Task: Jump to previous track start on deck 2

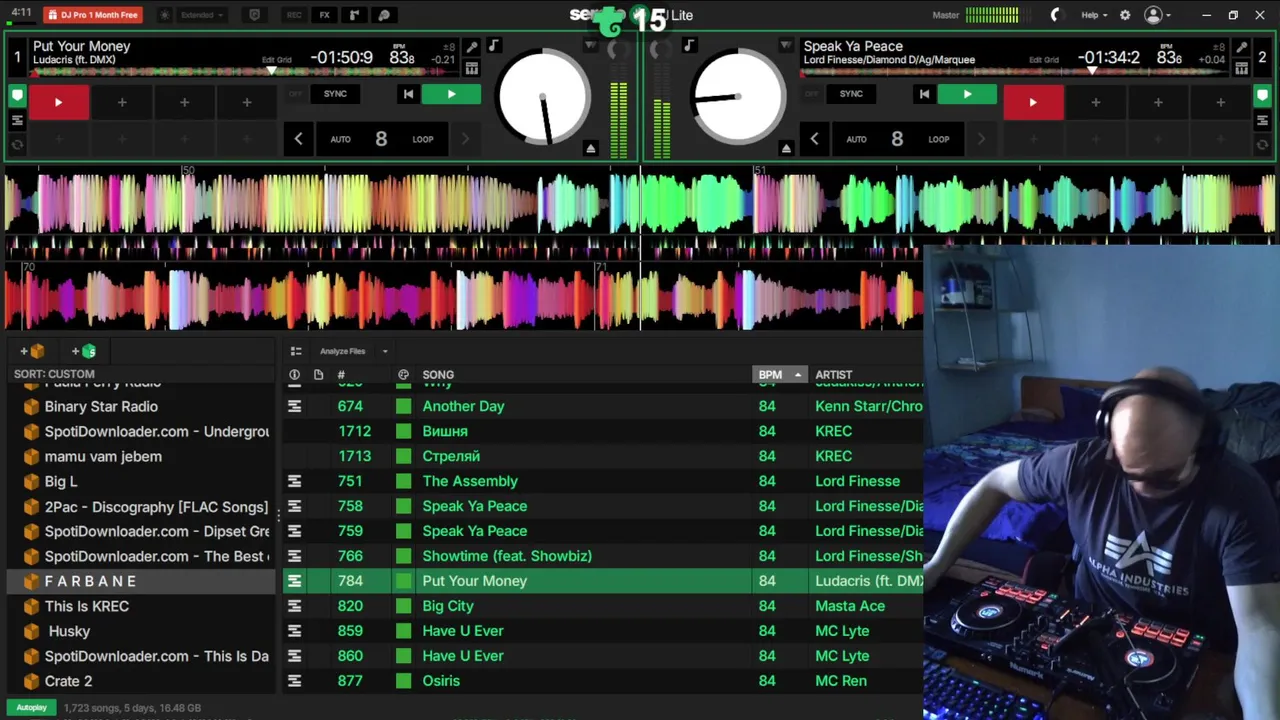Action: click(924, 94)
